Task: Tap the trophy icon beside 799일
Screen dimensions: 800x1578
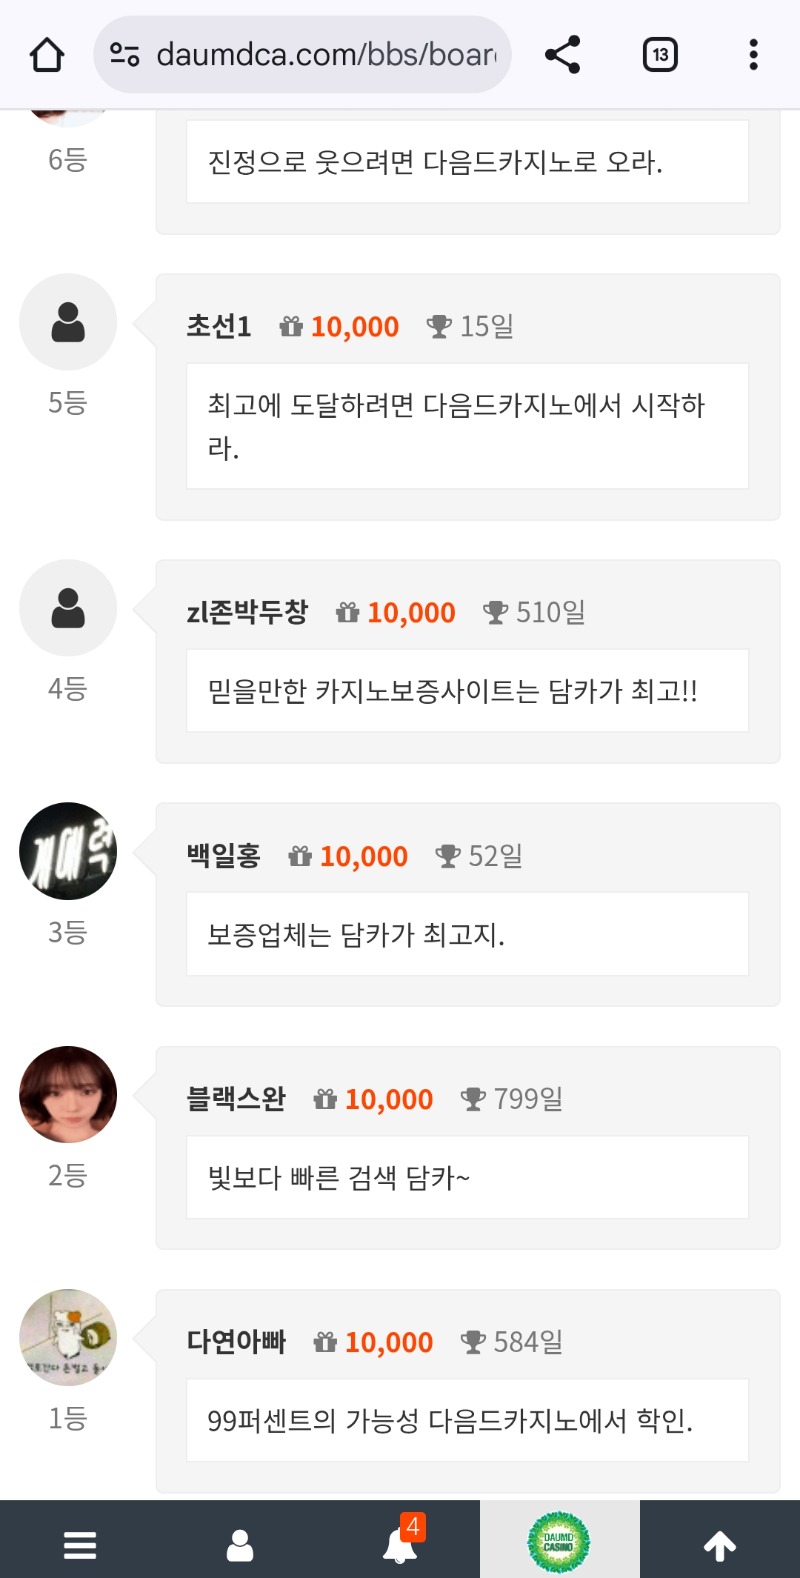Action: point(473,1100)
